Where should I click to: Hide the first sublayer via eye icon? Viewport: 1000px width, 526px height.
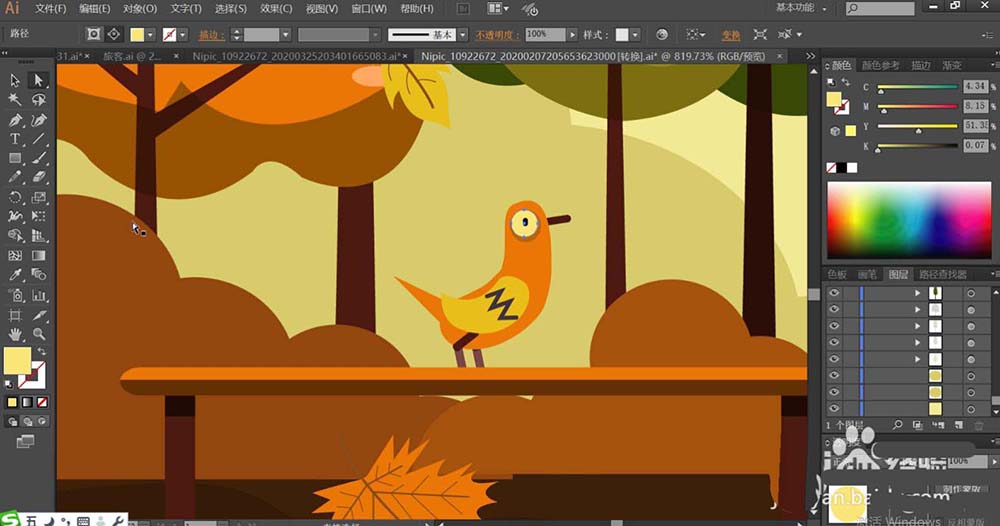click(834, 293)
